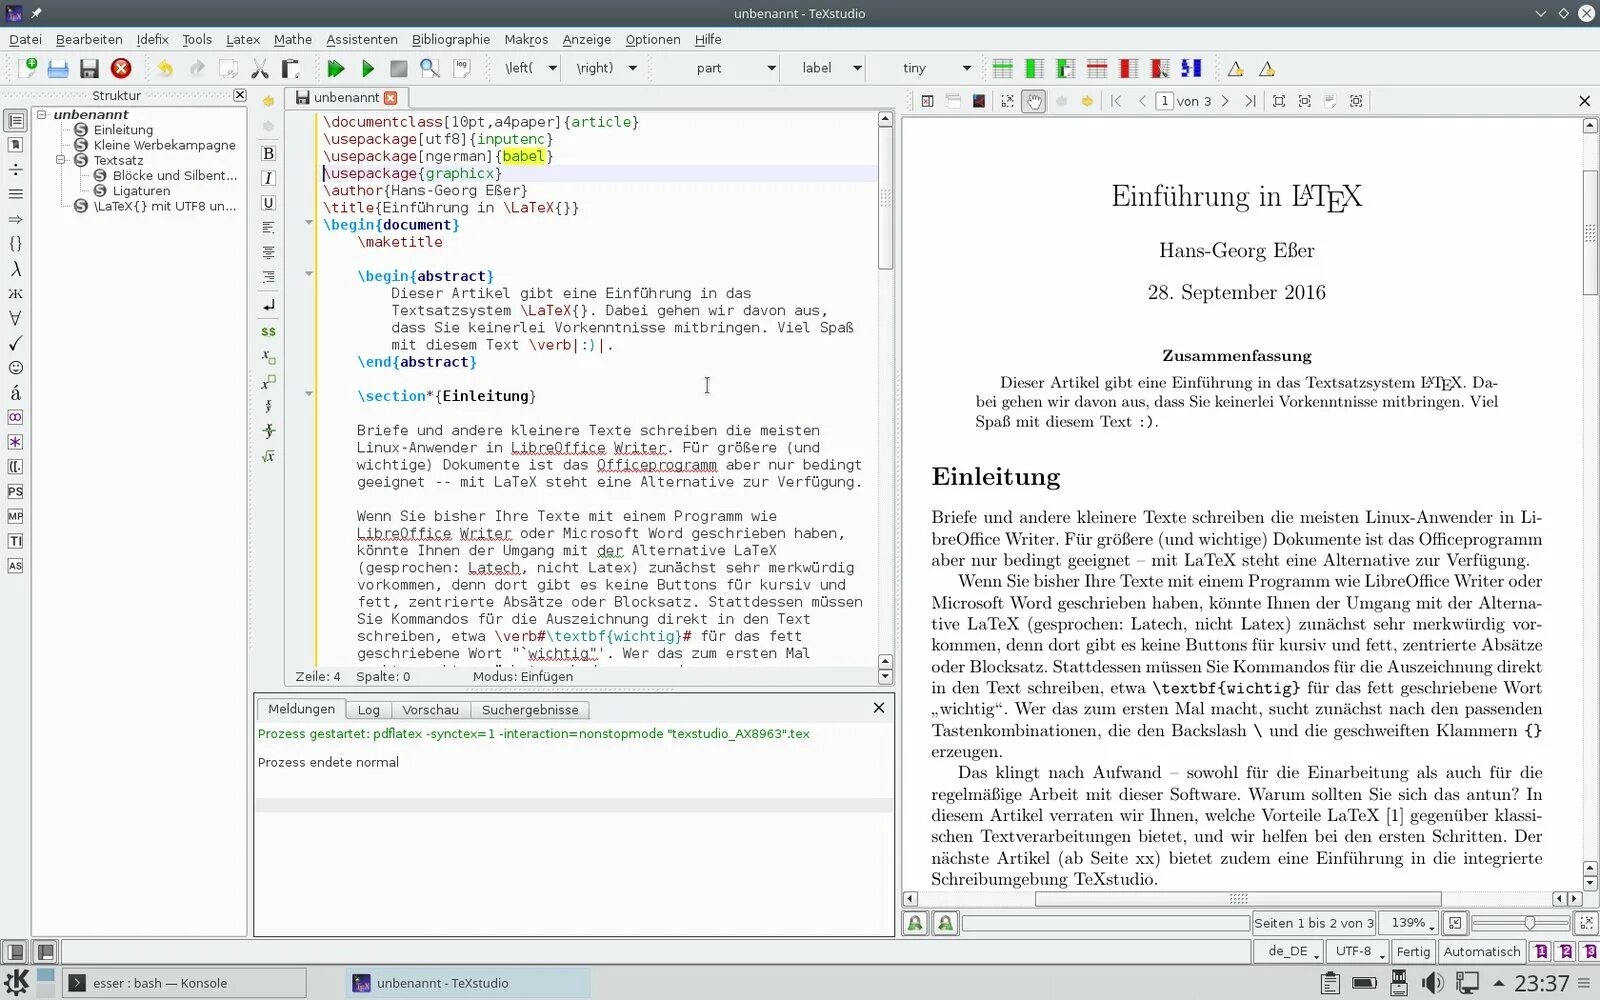1600x1000 pixels.
Task: Stop compilation with the gray square button
Action: point(399,68)
